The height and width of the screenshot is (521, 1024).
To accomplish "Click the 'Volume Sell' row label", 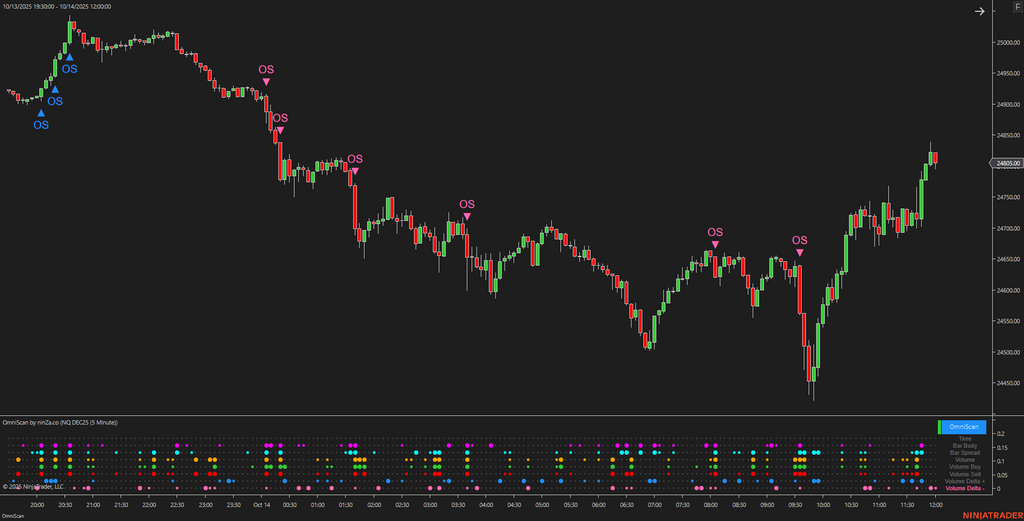I will pyautogui.click(x=965, y=474).
